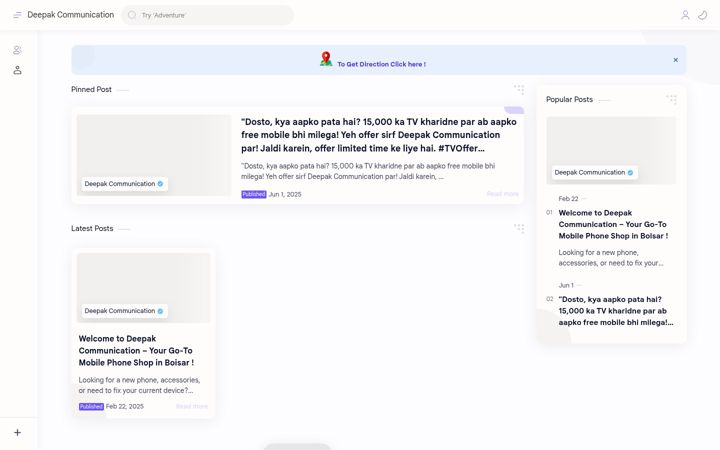Click the 'Jun 1' date in Popular Posts
The height and width of the screenshot is (450, 720).
566,285
